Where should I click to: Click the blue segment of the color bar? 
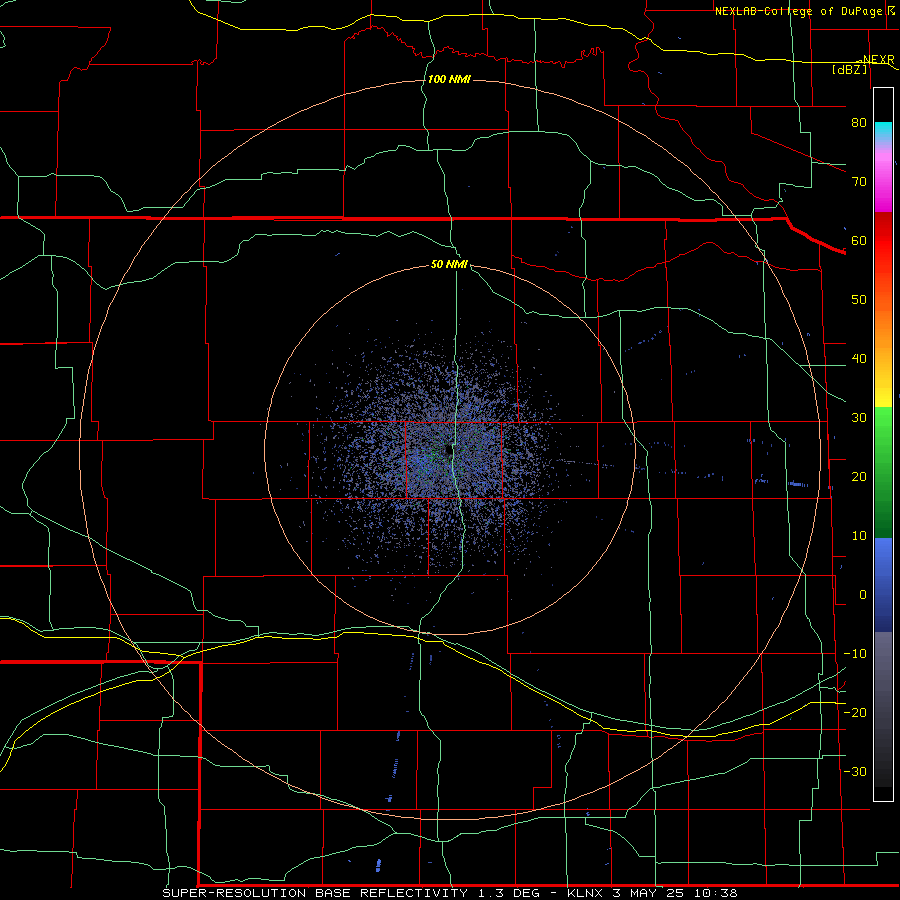(883, 585)
